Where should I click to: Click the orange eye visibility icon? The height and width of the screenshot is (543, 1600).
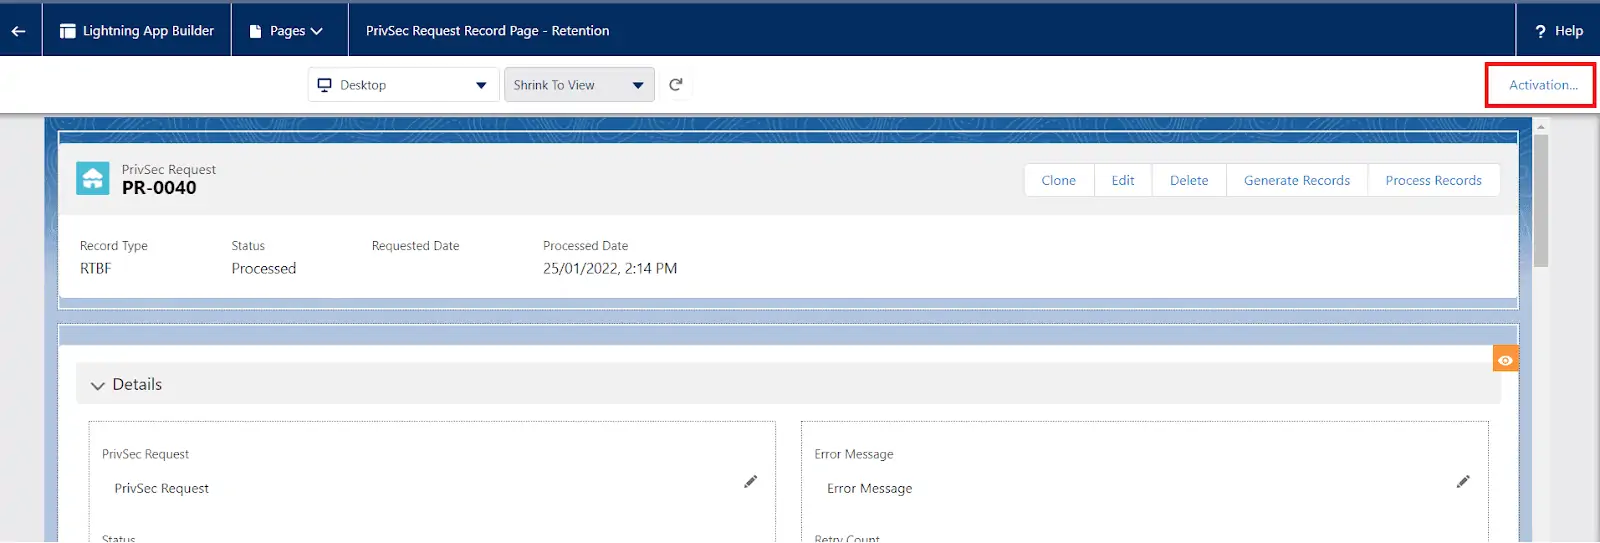click(x=1505, y=359)
